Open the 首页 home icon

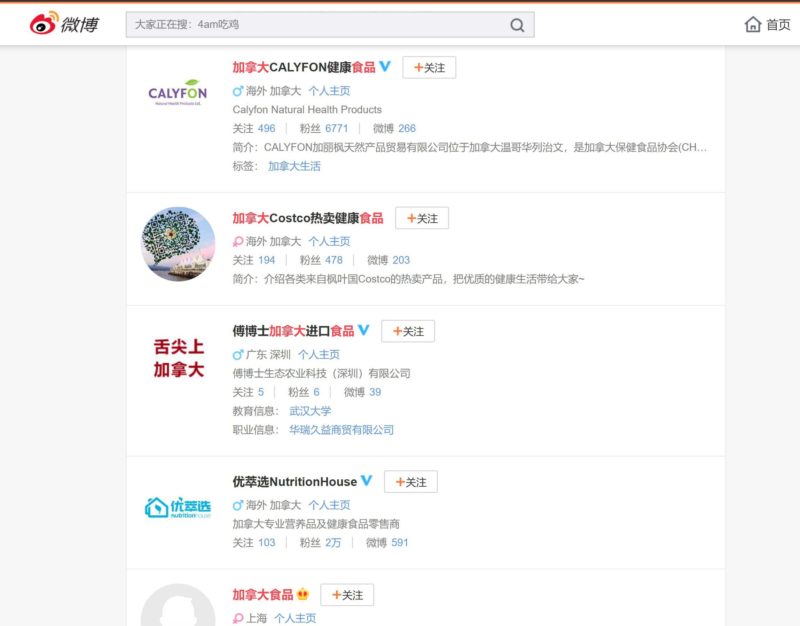[753, 24]
